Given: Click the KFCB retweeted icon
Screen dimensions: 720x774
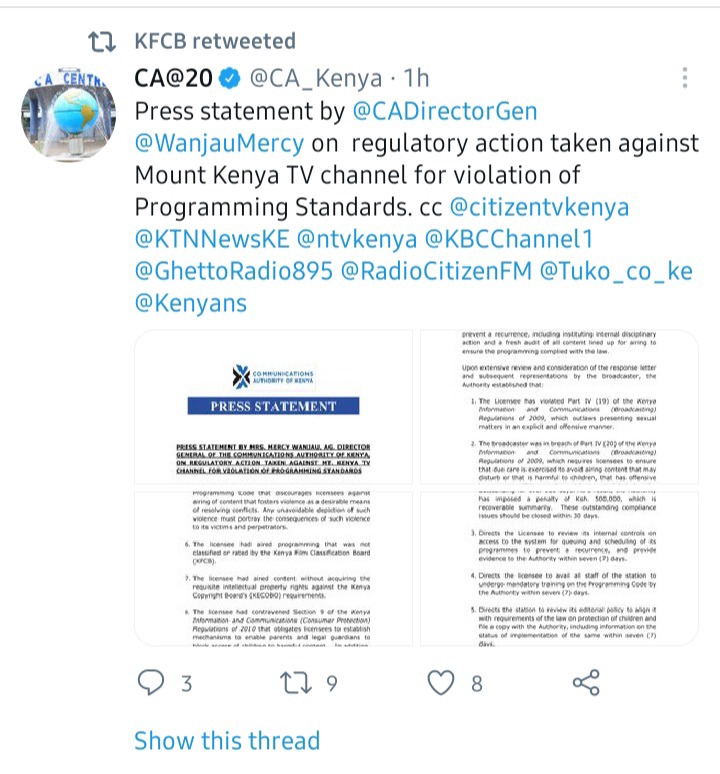Looking at the screenshot, I should coord(102,41).
